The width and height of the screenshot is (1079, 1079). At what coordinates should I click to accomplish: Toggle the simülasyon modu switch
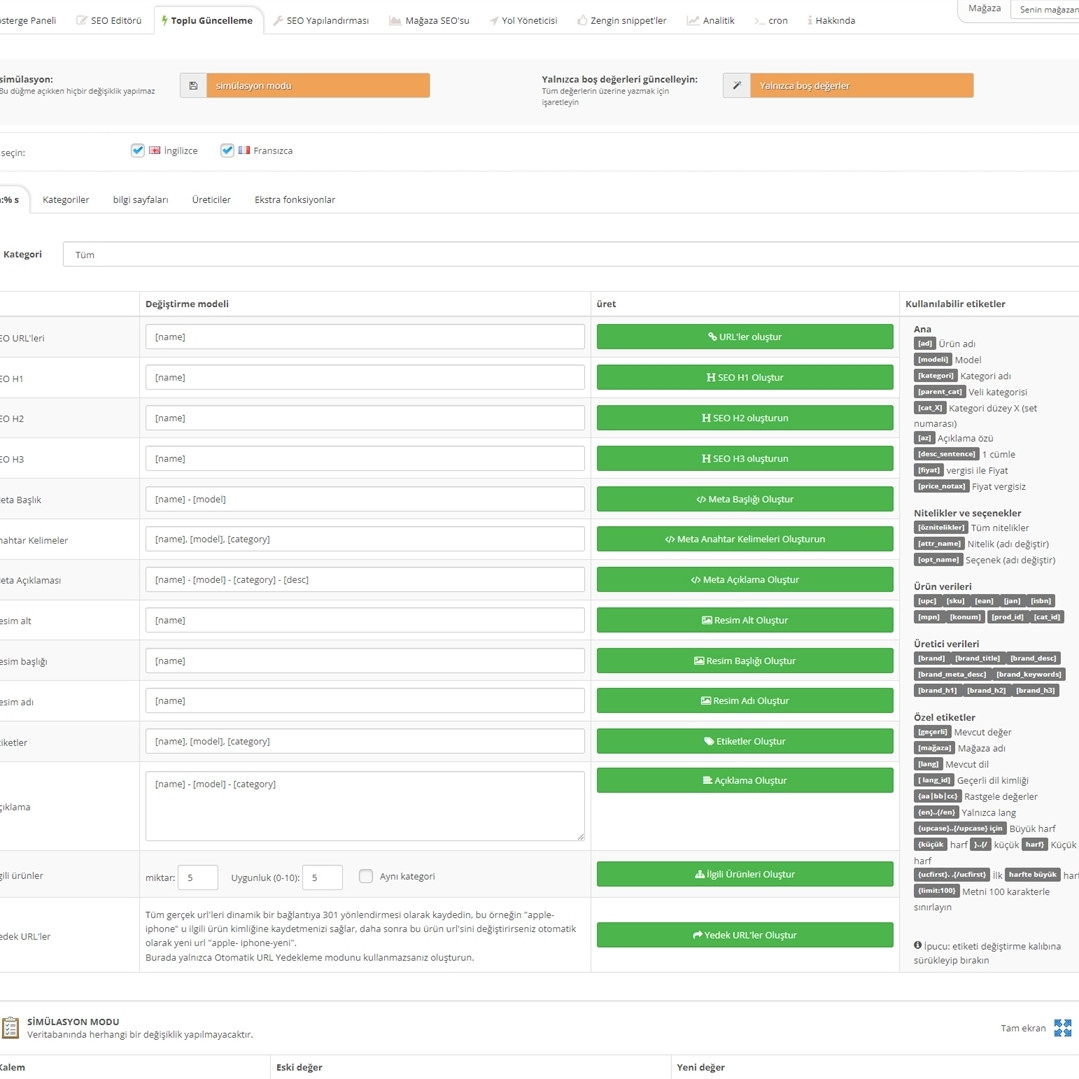click(x=318, y=85)
